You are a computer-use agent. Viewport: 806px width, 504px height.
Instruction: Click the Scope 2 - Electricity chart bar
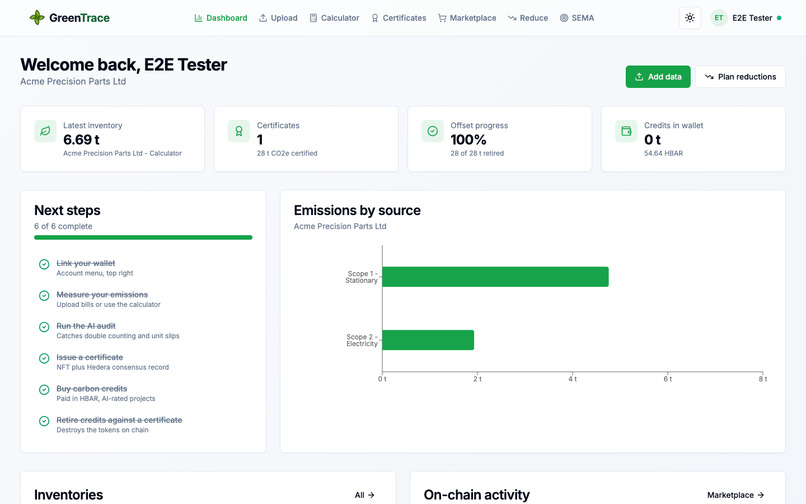click(x=428, y=340)
